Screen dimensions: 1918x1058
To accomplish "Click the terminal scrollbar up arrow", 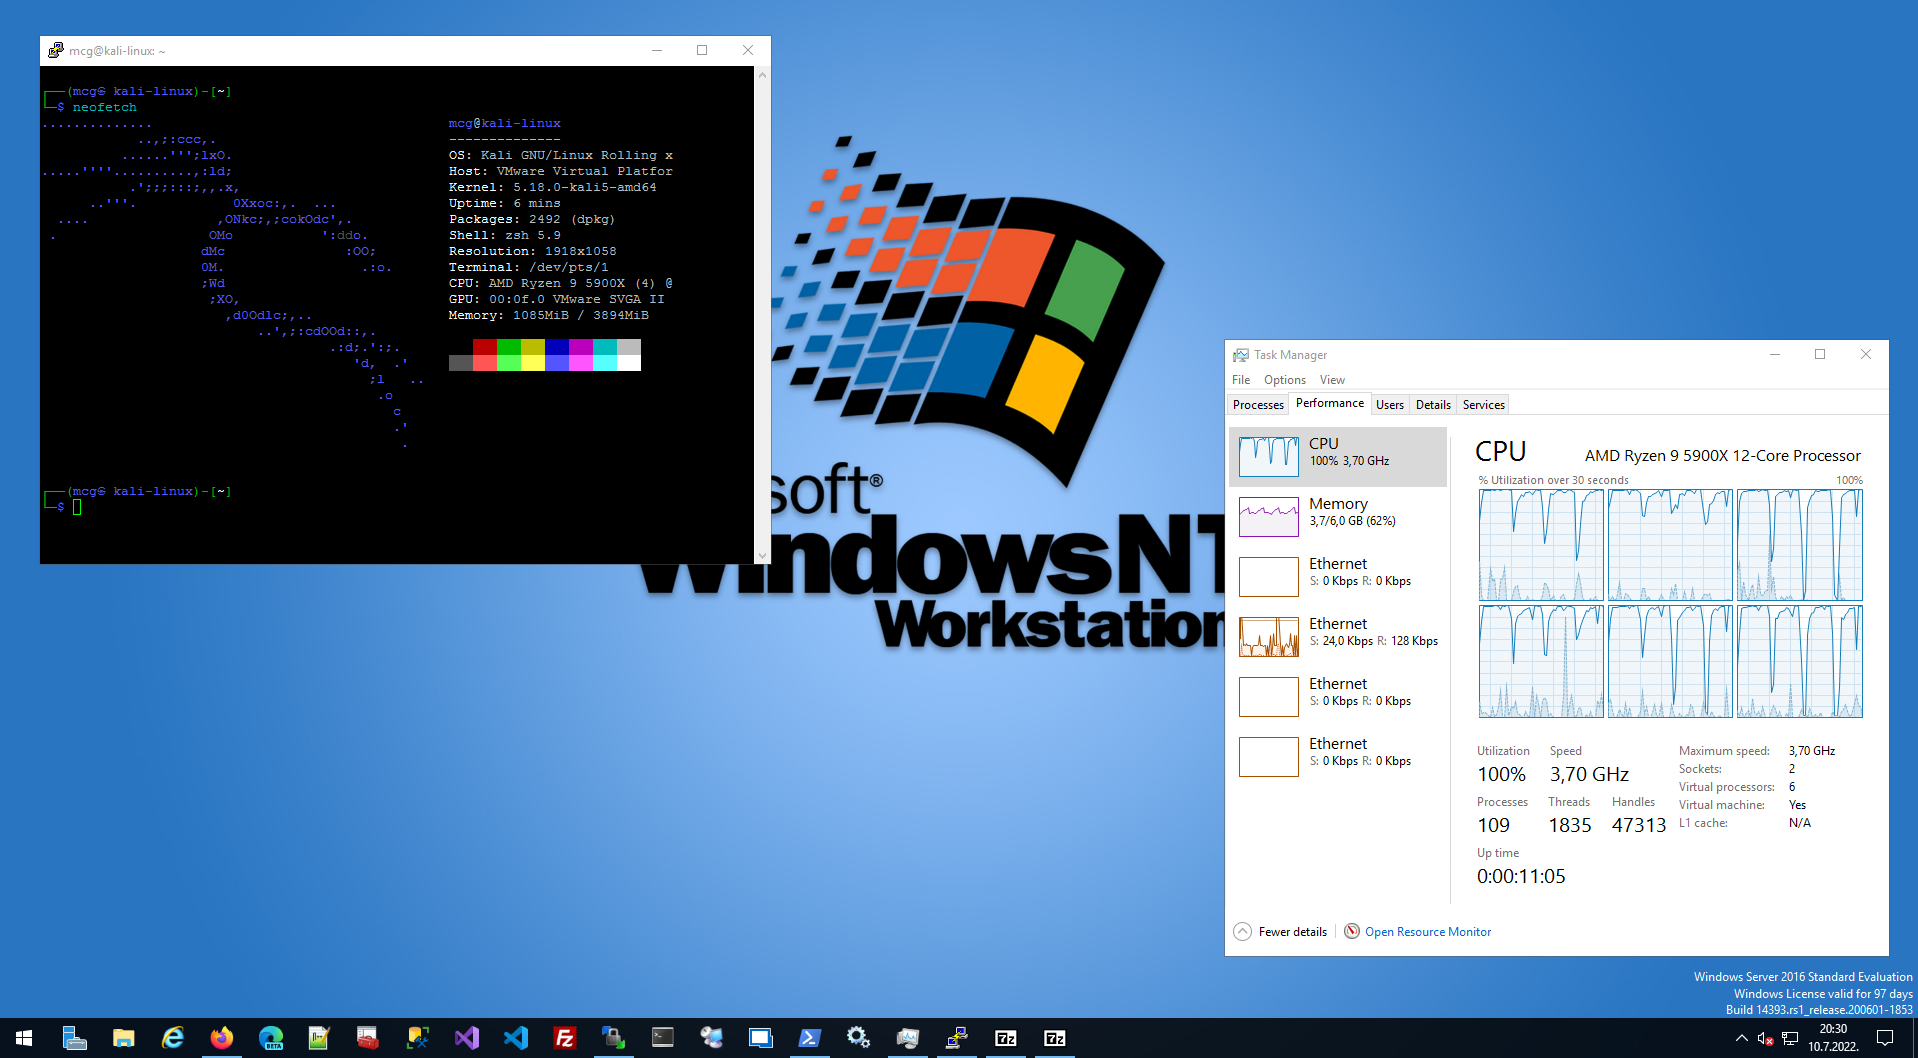I will tap(763, 75).
